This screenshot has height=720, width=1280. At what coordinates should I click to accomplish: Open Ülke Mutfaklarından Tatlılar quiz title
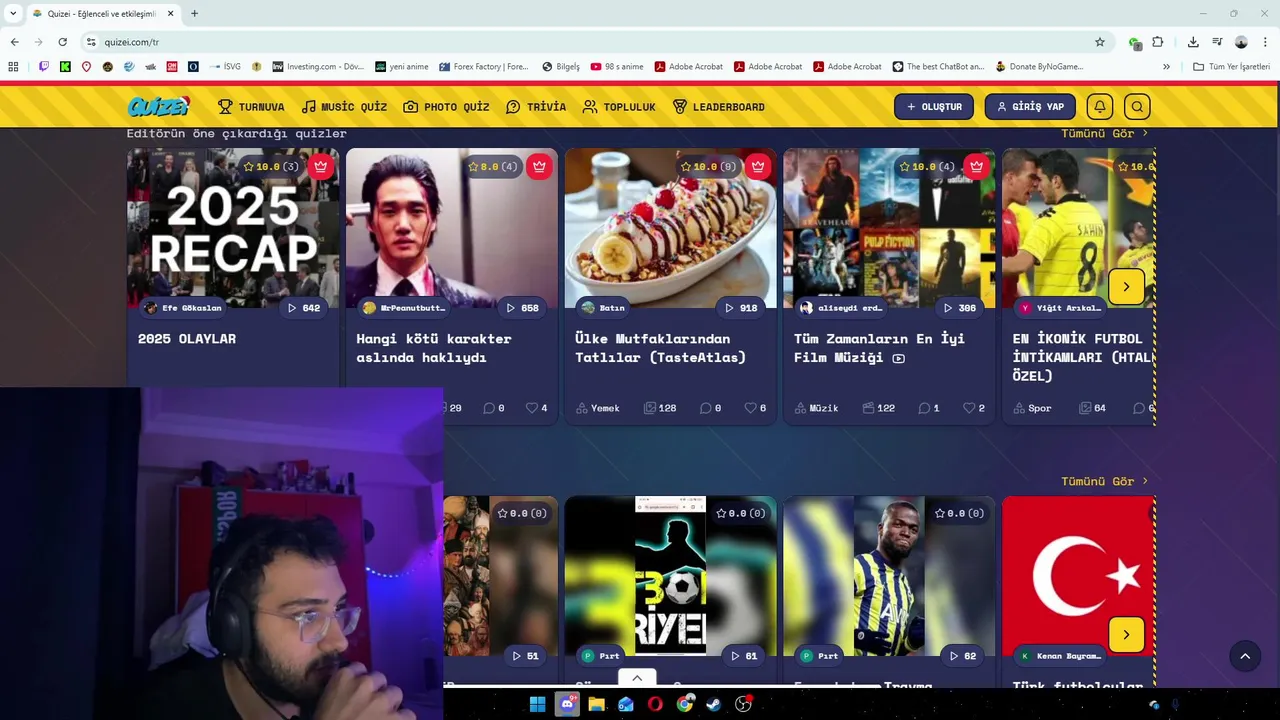pos(661,348)
